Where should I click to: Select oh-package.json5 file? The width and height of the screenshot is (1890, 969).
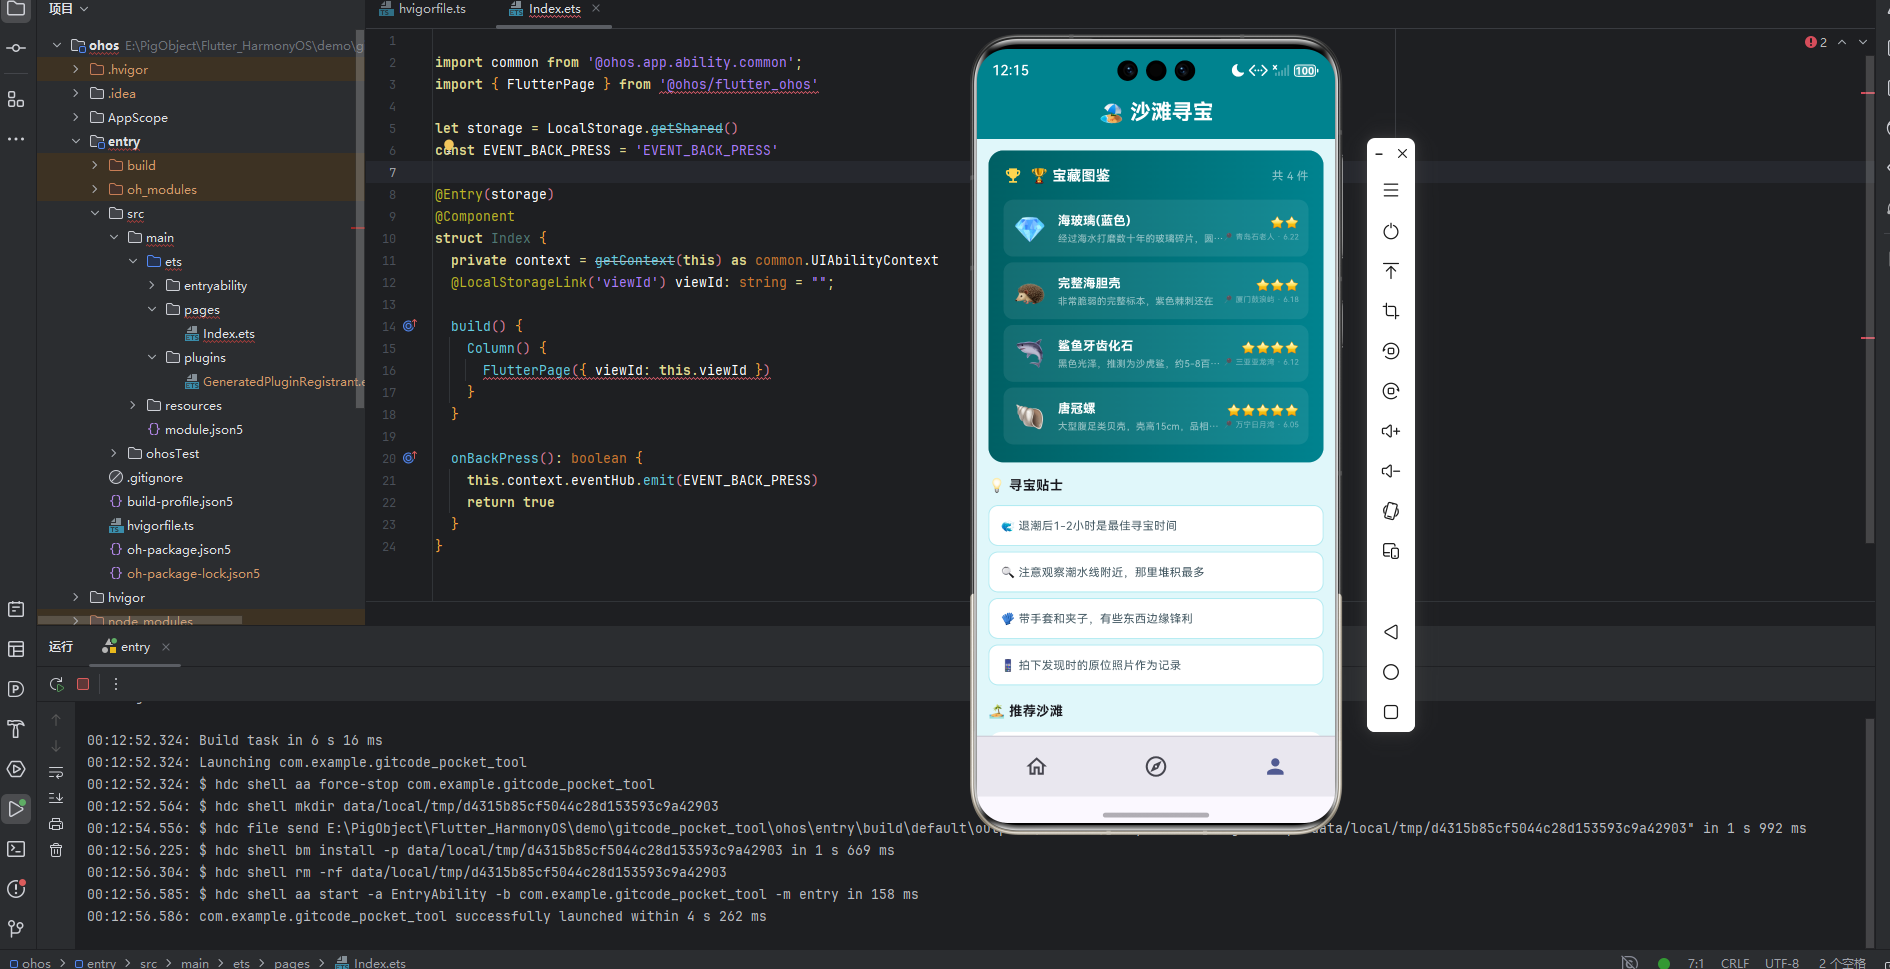point(170,549)
